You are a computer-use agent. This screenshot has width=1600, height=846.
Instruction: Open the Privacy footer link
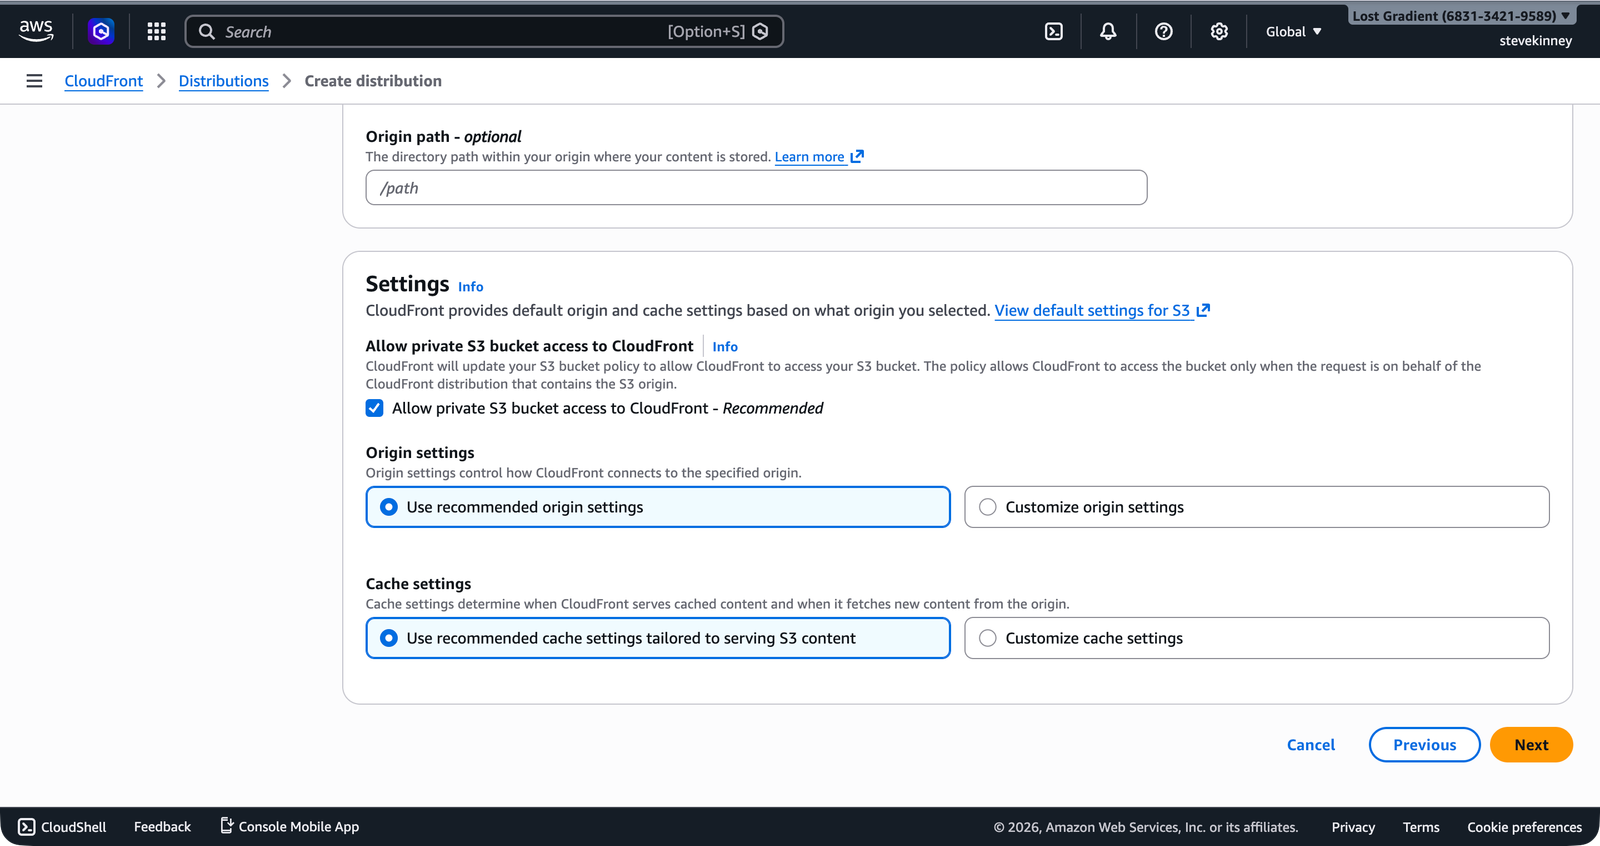tap(1353, 827)
